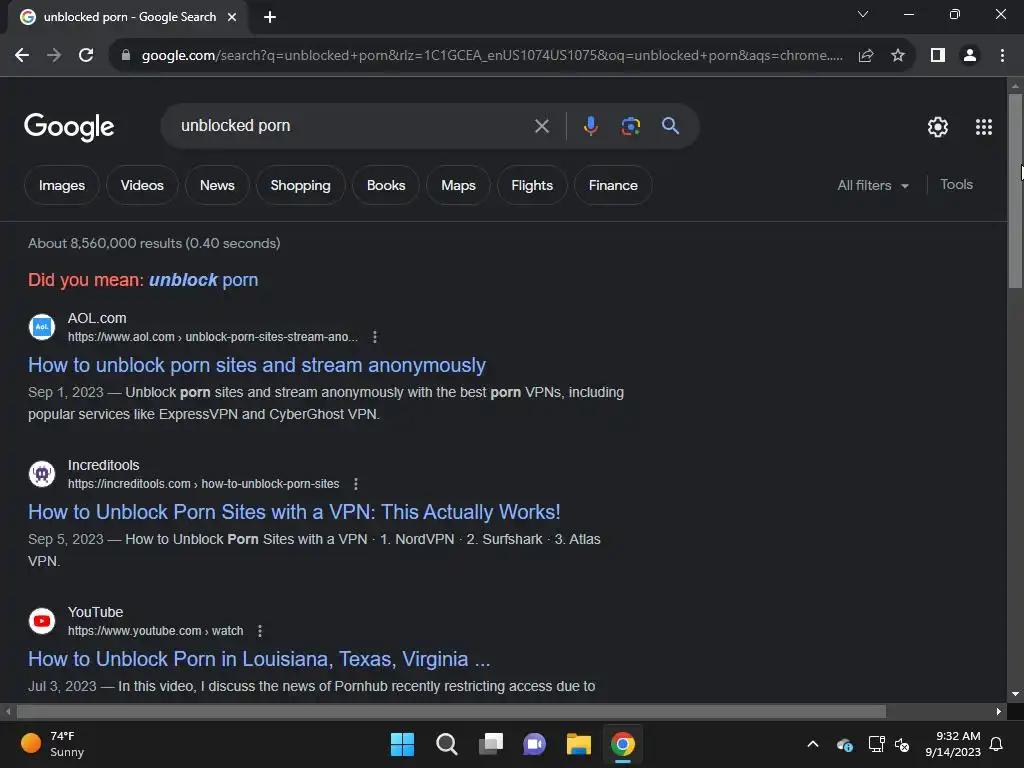
Task: Click the Google logo
Action: click(x=69, y=127)
